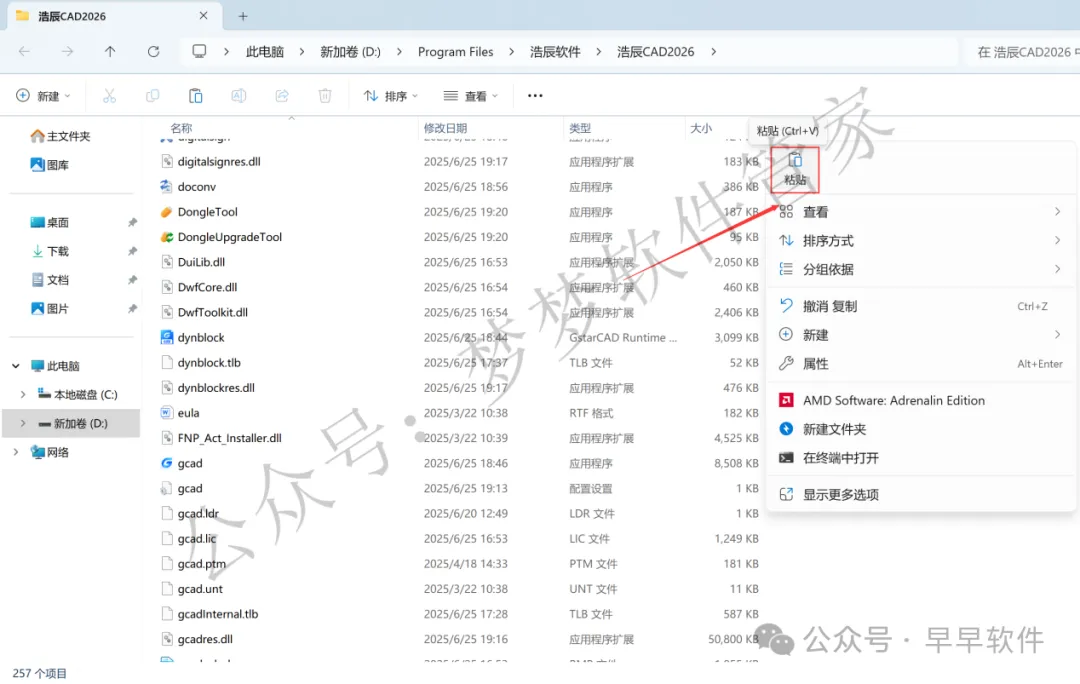Open a new tab with plus button
1080x684 pixels.
click(242, 16)
